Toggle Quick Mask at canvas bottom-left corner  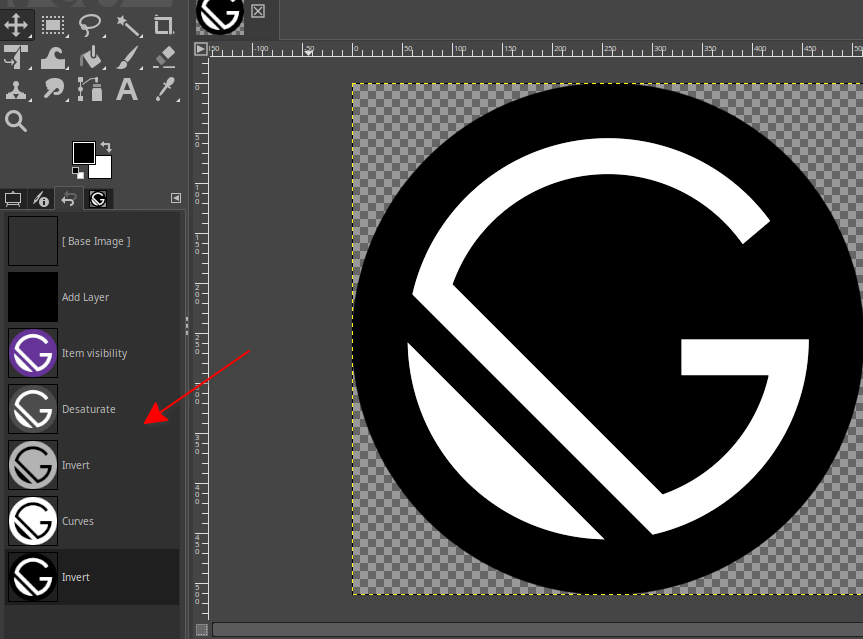(x=202, y=629)
